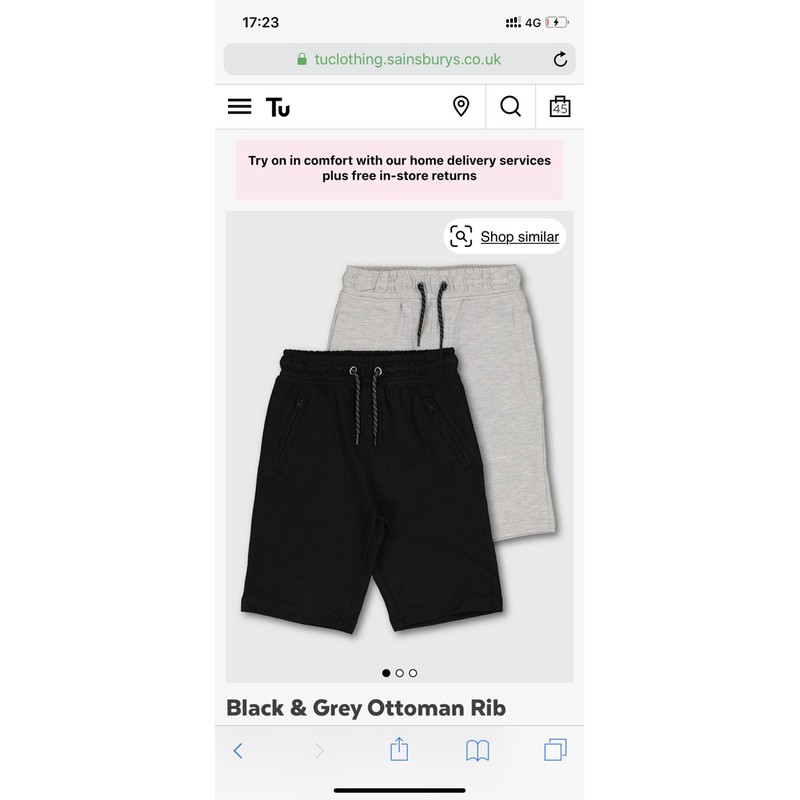800x800 pixels.
Task: Open Safari tabs overview icon
Action: click(x=555, y=750)
